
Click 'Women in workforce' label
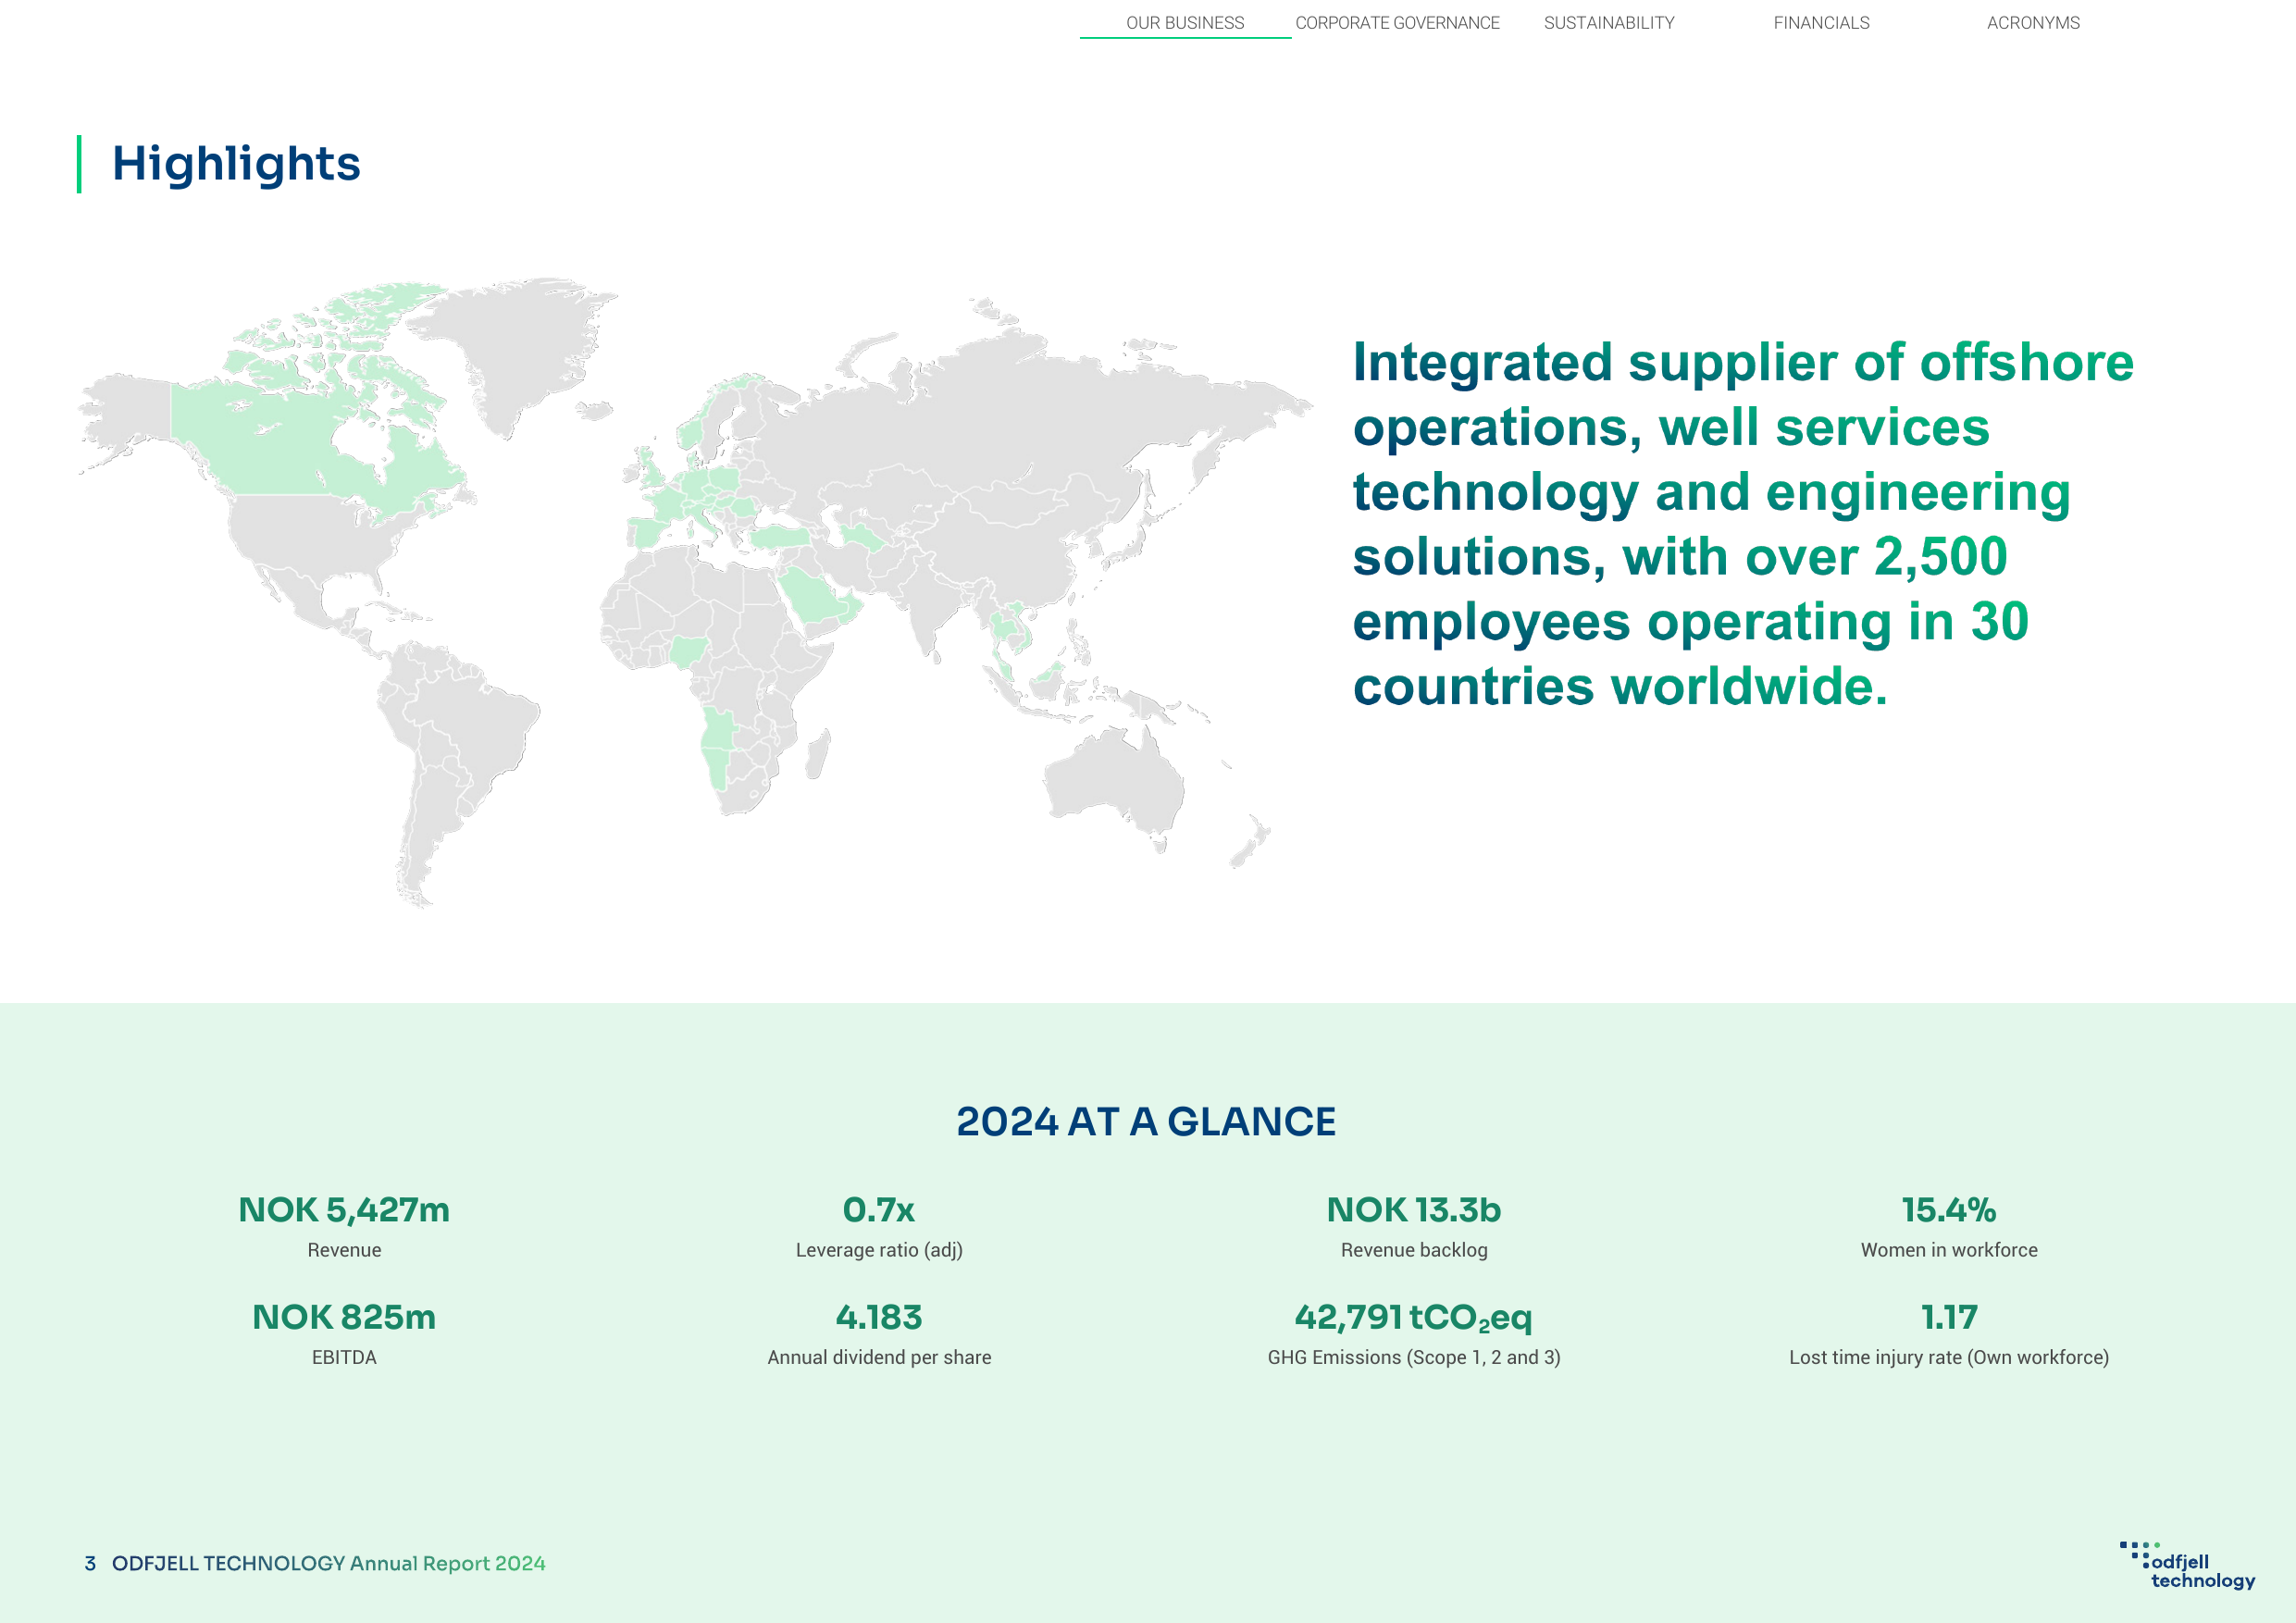[x=1949, y=1250]
